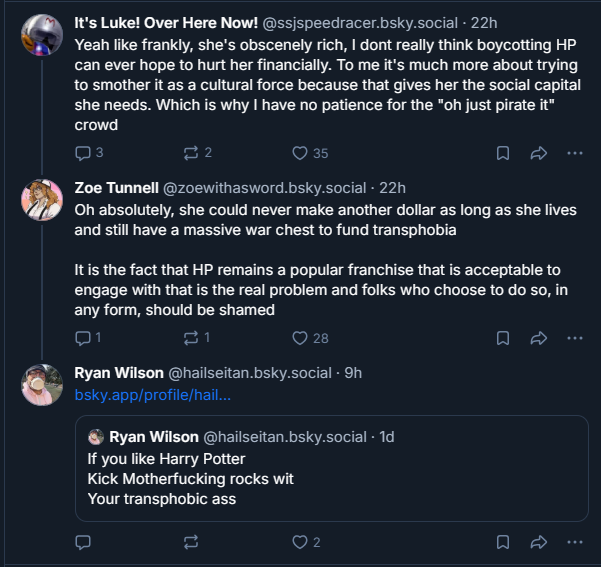Share Luke's post via arrow icon
The width and height of the screenshot is (601, 567).
click(539, 153)
